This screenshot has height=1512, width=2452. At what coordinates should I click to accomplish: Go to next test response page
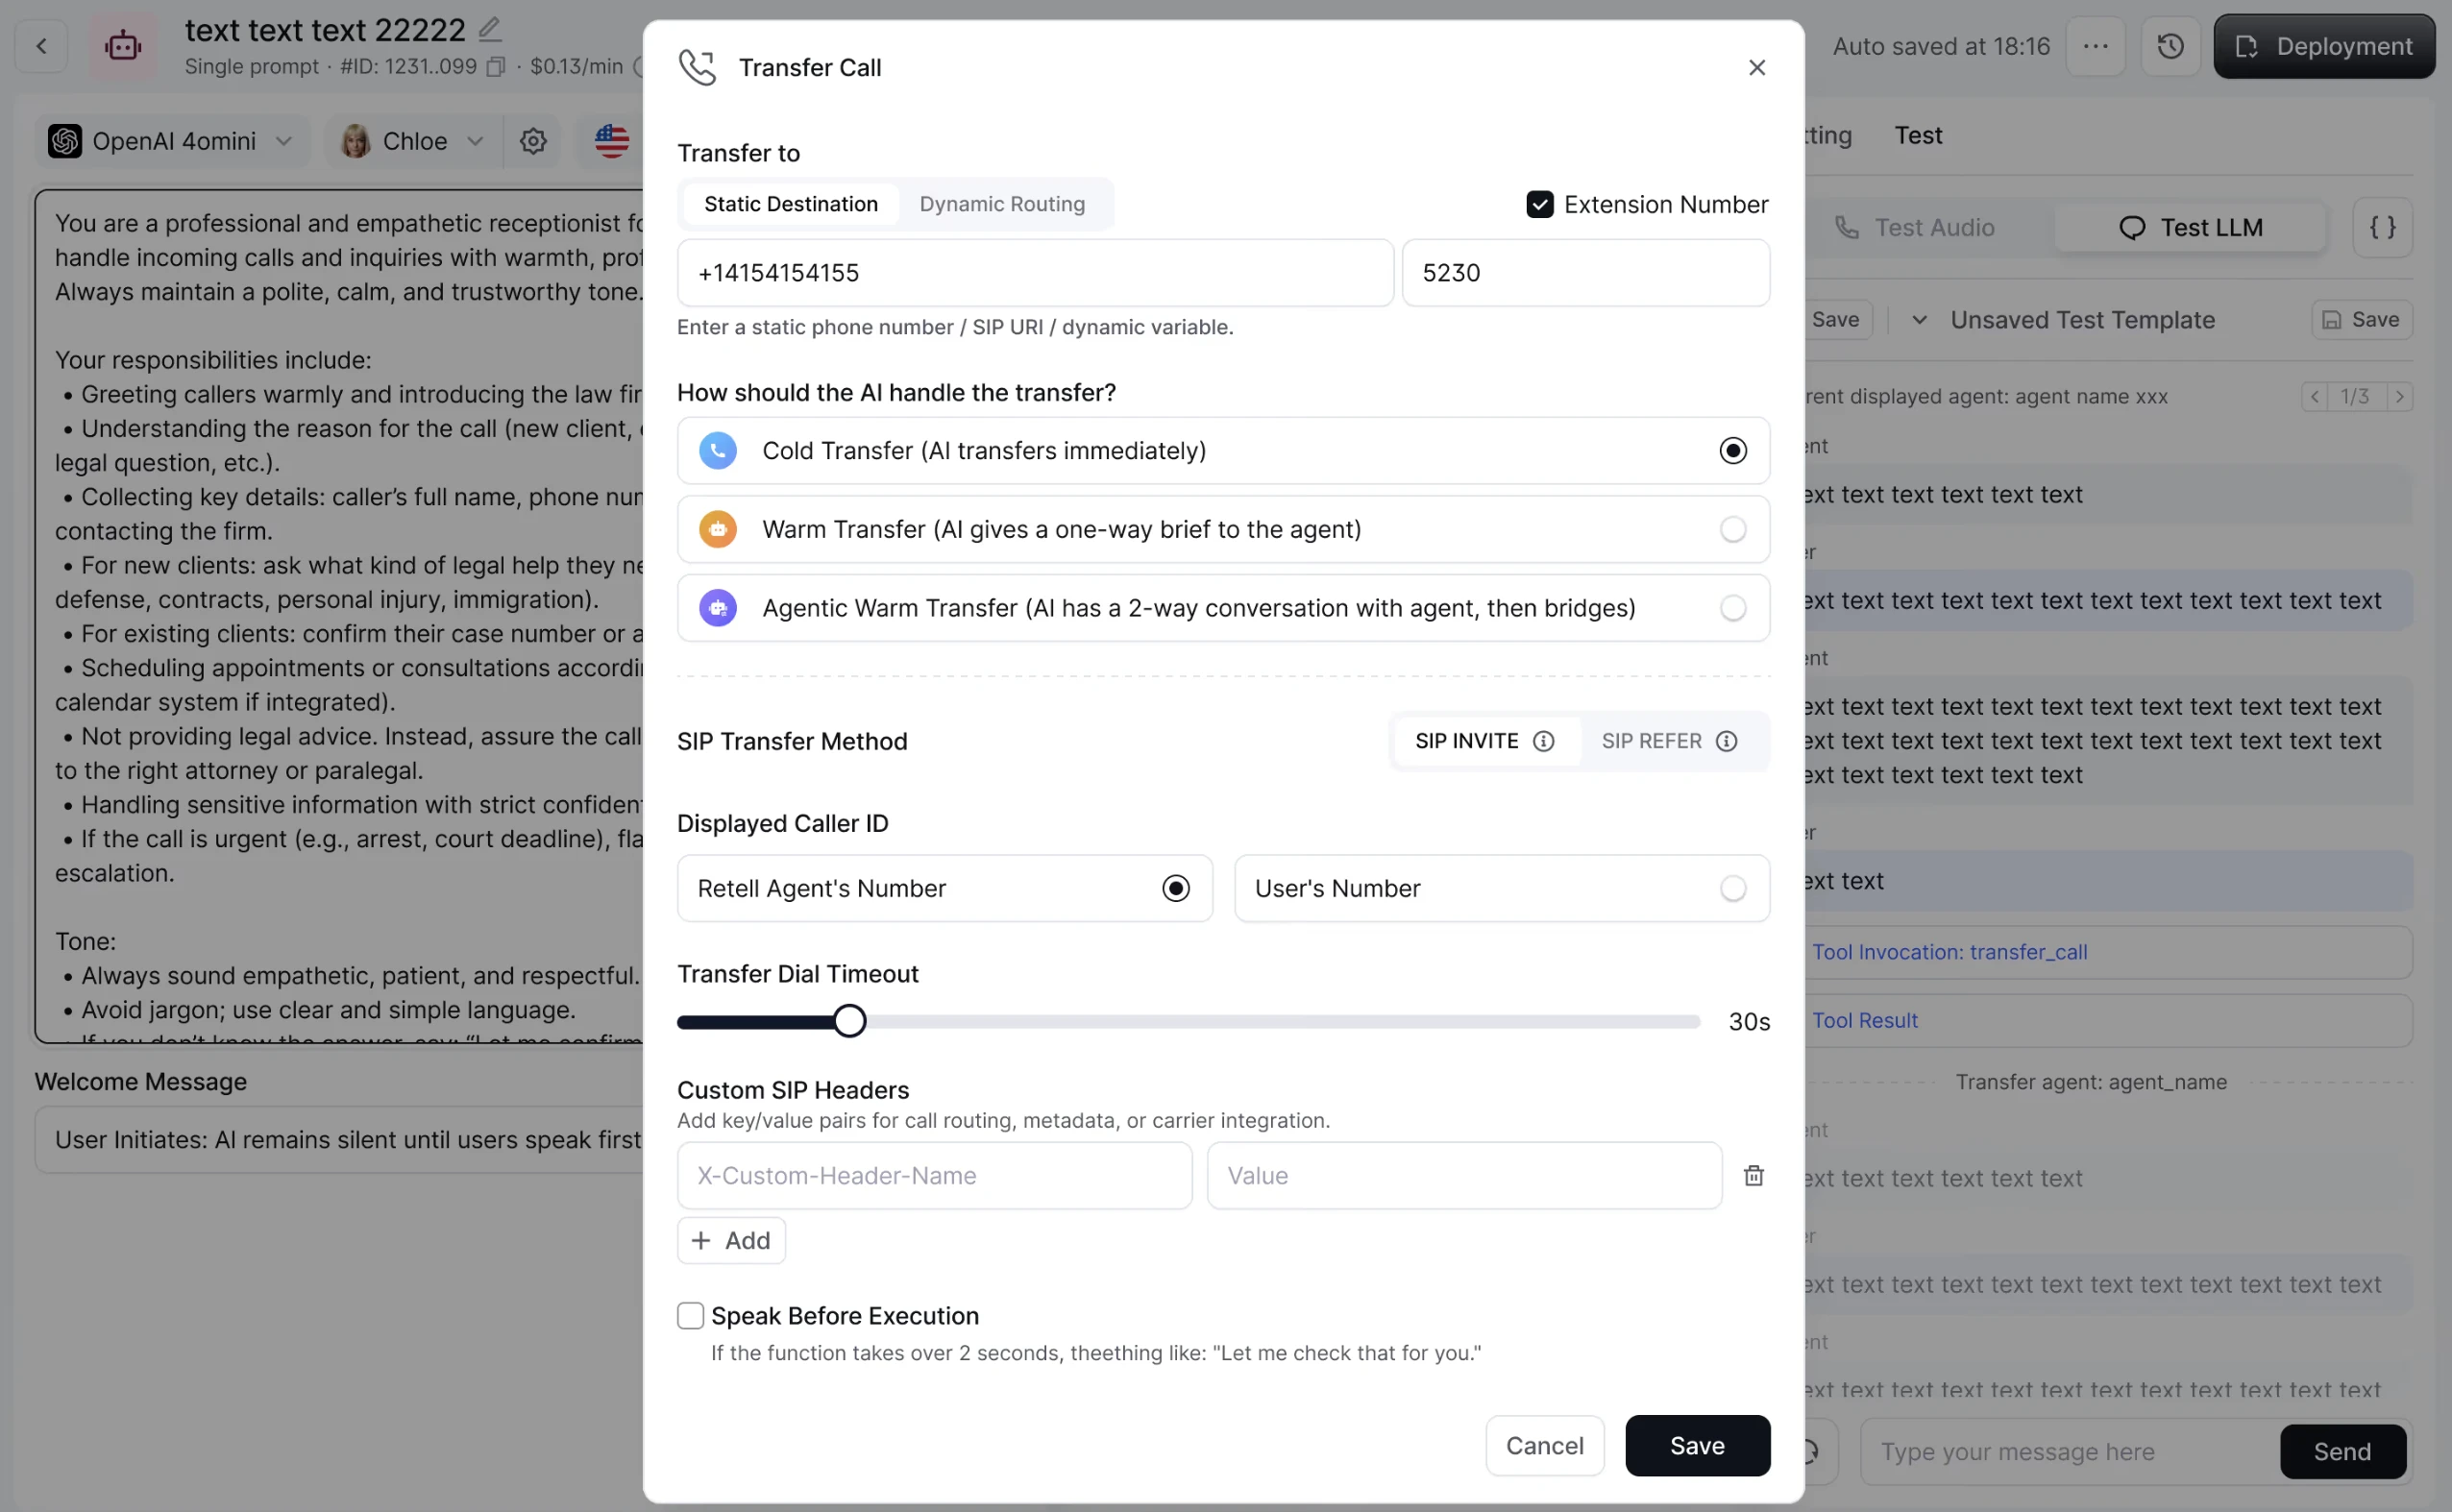point(2399,396)
